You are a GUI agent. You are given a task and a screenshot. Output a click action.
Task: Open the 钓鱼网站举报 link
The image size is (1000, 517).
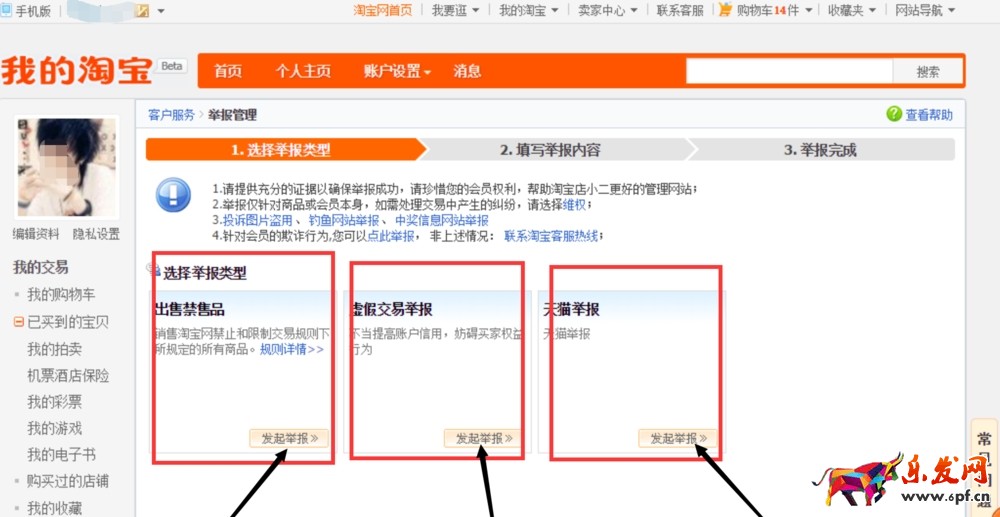(x=344, y=221)
